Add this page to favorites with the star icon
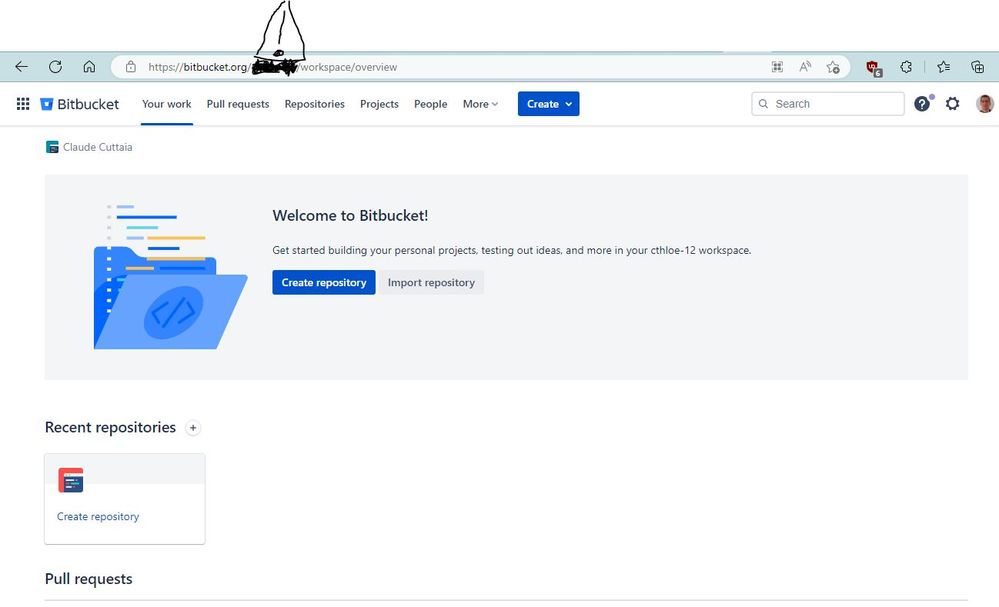 pos(833,67)
